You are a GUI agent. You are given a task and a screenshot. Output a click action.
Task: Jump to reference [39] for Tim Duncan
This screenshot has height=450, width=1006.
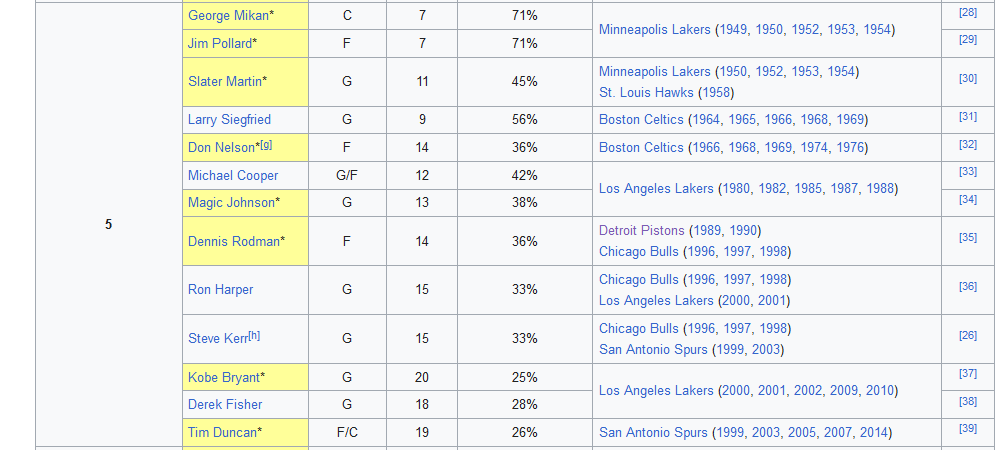(967, 429)
